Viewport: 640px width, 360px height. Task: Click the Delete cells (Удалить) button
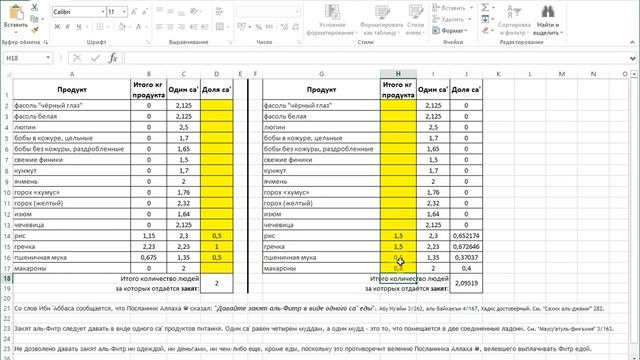point(451,19)
